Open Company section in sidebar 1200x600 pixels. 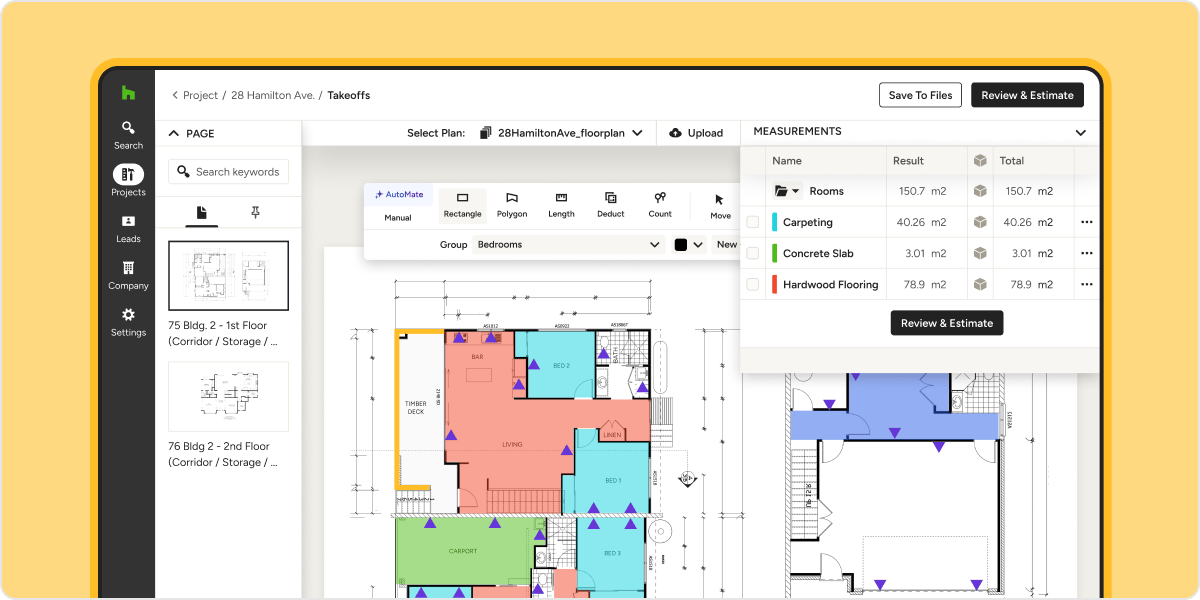click(128, 276)
